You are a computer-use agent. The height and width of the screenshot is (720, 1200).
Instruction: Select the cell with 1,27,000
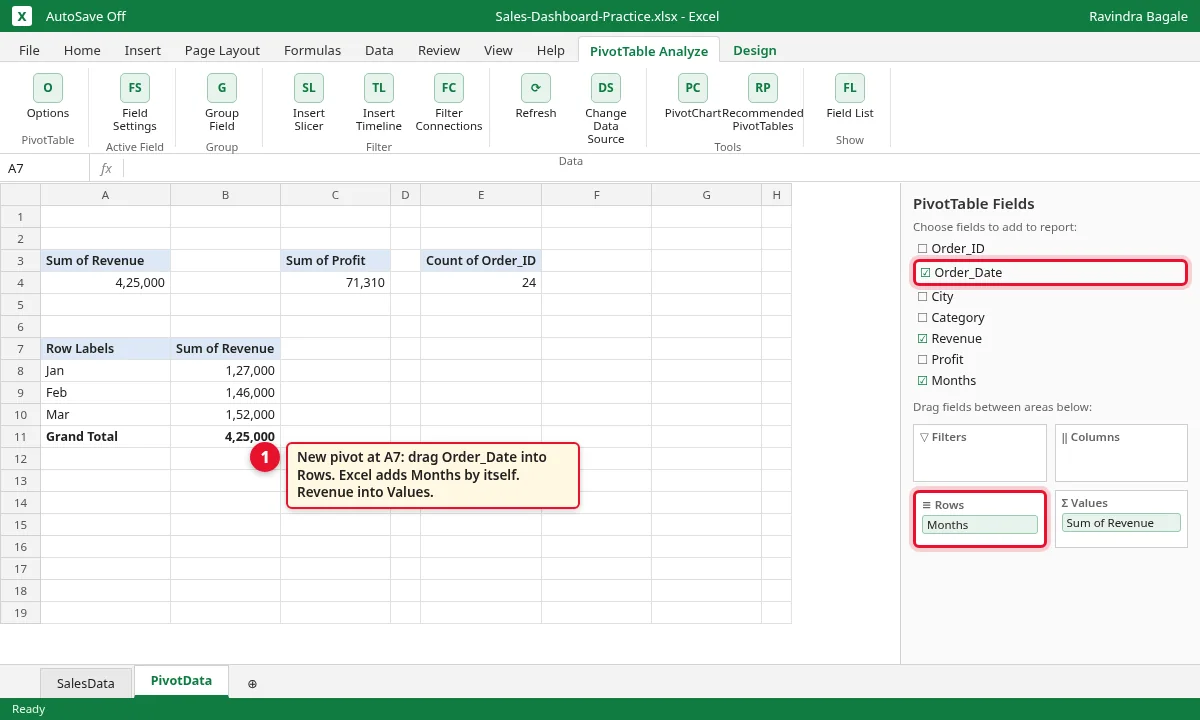coord(226,370)
